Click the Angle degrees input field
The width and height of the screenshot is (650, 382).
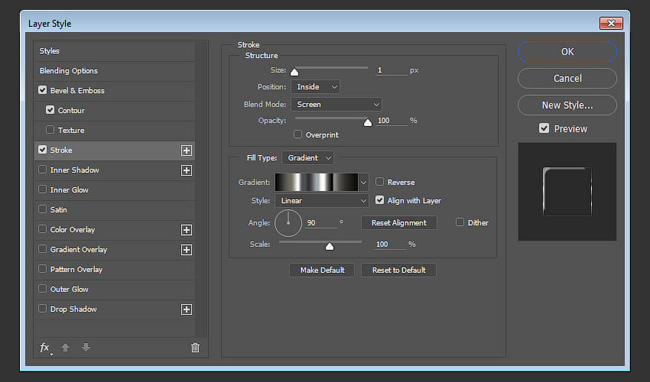[x=322, y=223]
